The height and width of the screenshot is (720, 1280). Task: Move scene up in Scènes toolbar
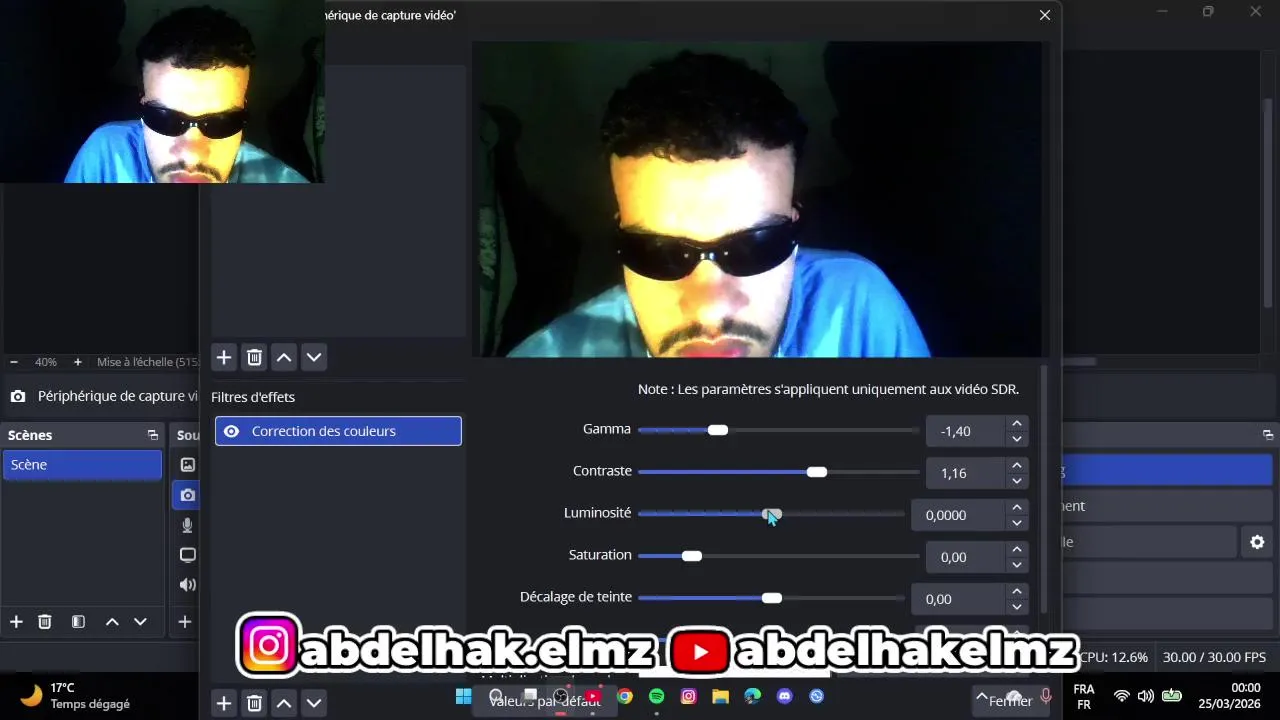pyautogui.click(x=112, y=622)
